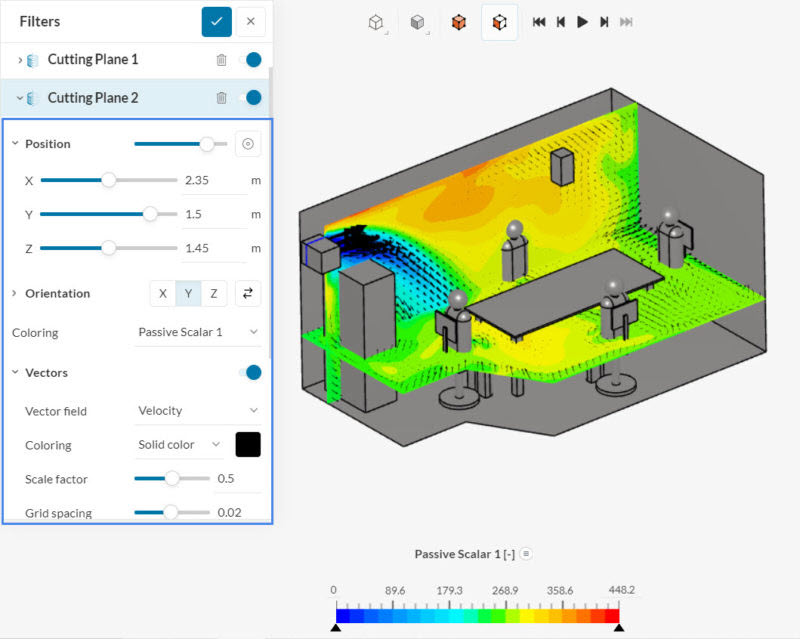The height and width of the screenshot is (639, 800).
Task: Open the Coloring dropdown showing Passive Scalar 1
Action: click(197, 332)
